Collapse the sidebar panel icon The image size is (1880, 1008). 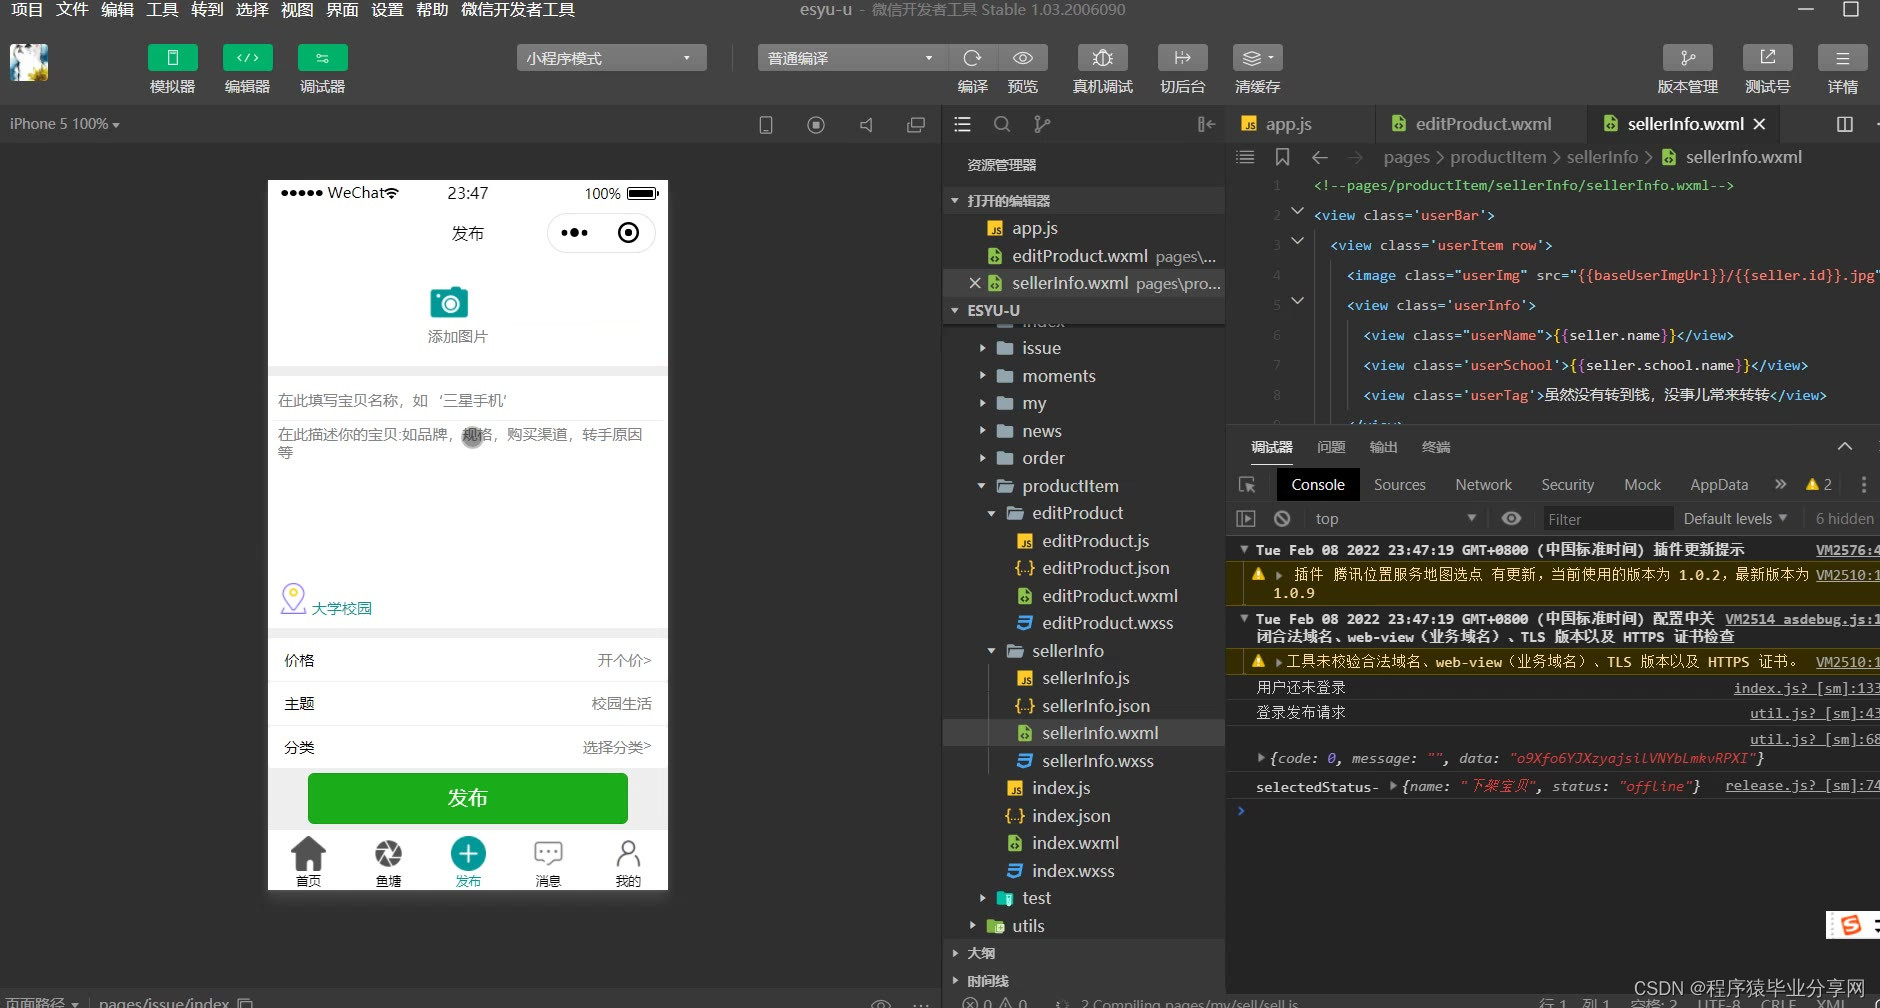click(1206, 124)
